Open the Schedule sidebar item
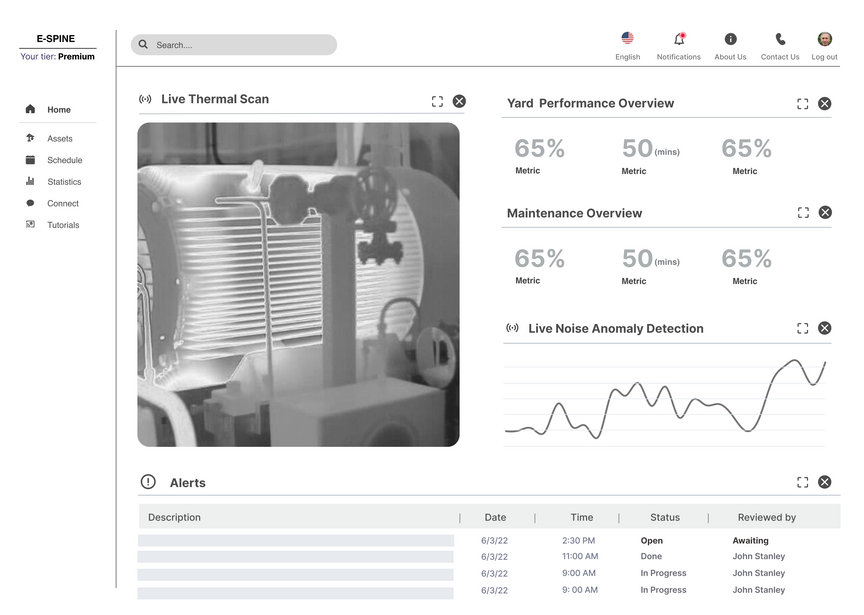The height and width of the screenshot is (615, 864). [64, 160]
